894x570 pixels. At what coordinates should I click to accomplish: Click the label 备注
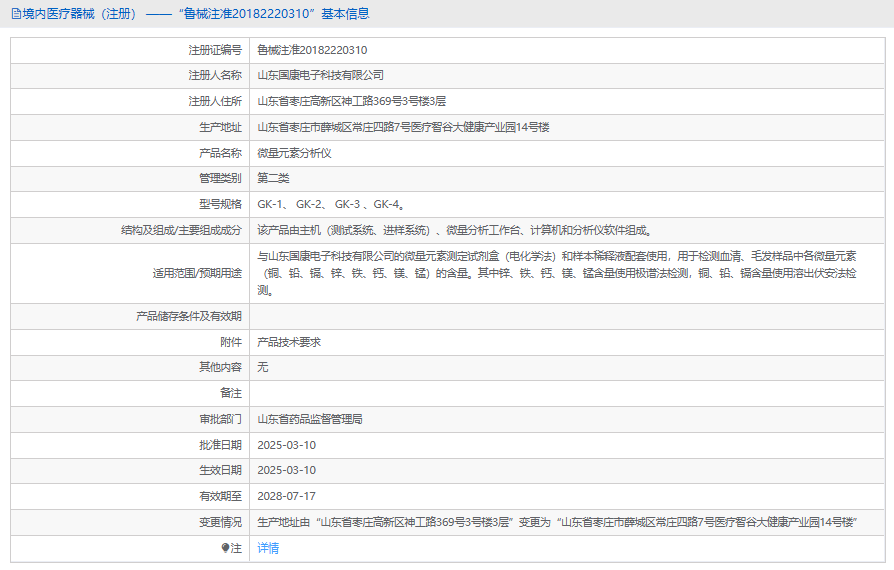231,393
